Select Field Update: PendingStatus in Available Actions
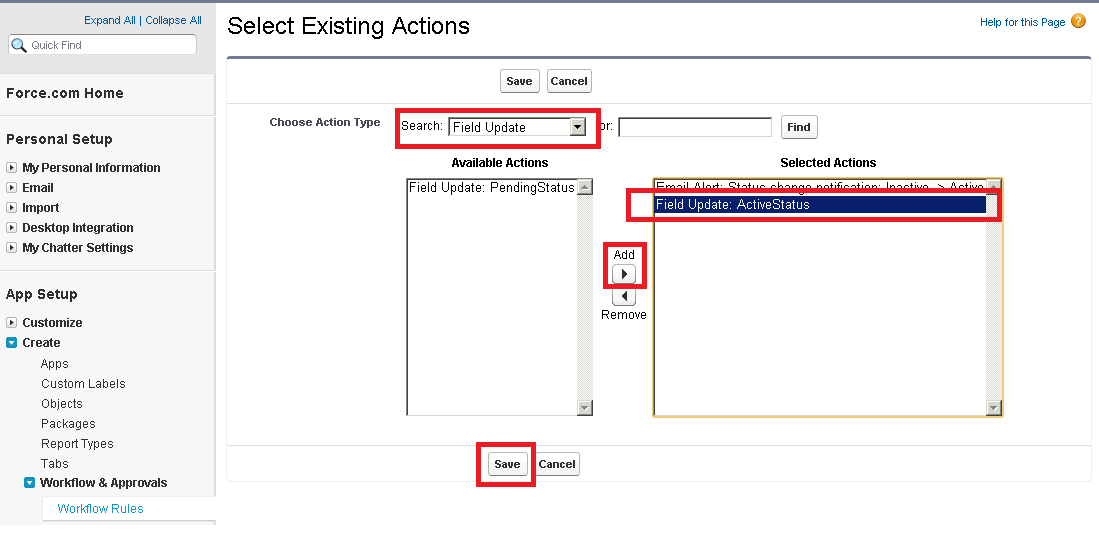This screenshot has height=540, width=1099. click(491, 187)
